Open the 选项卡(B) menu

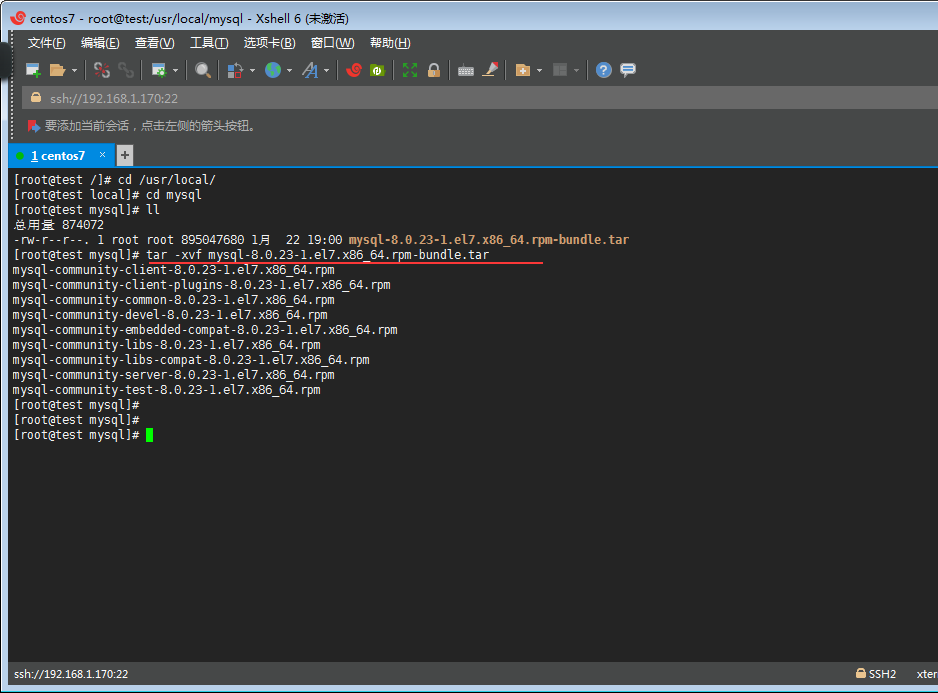[x=269, y=43]
